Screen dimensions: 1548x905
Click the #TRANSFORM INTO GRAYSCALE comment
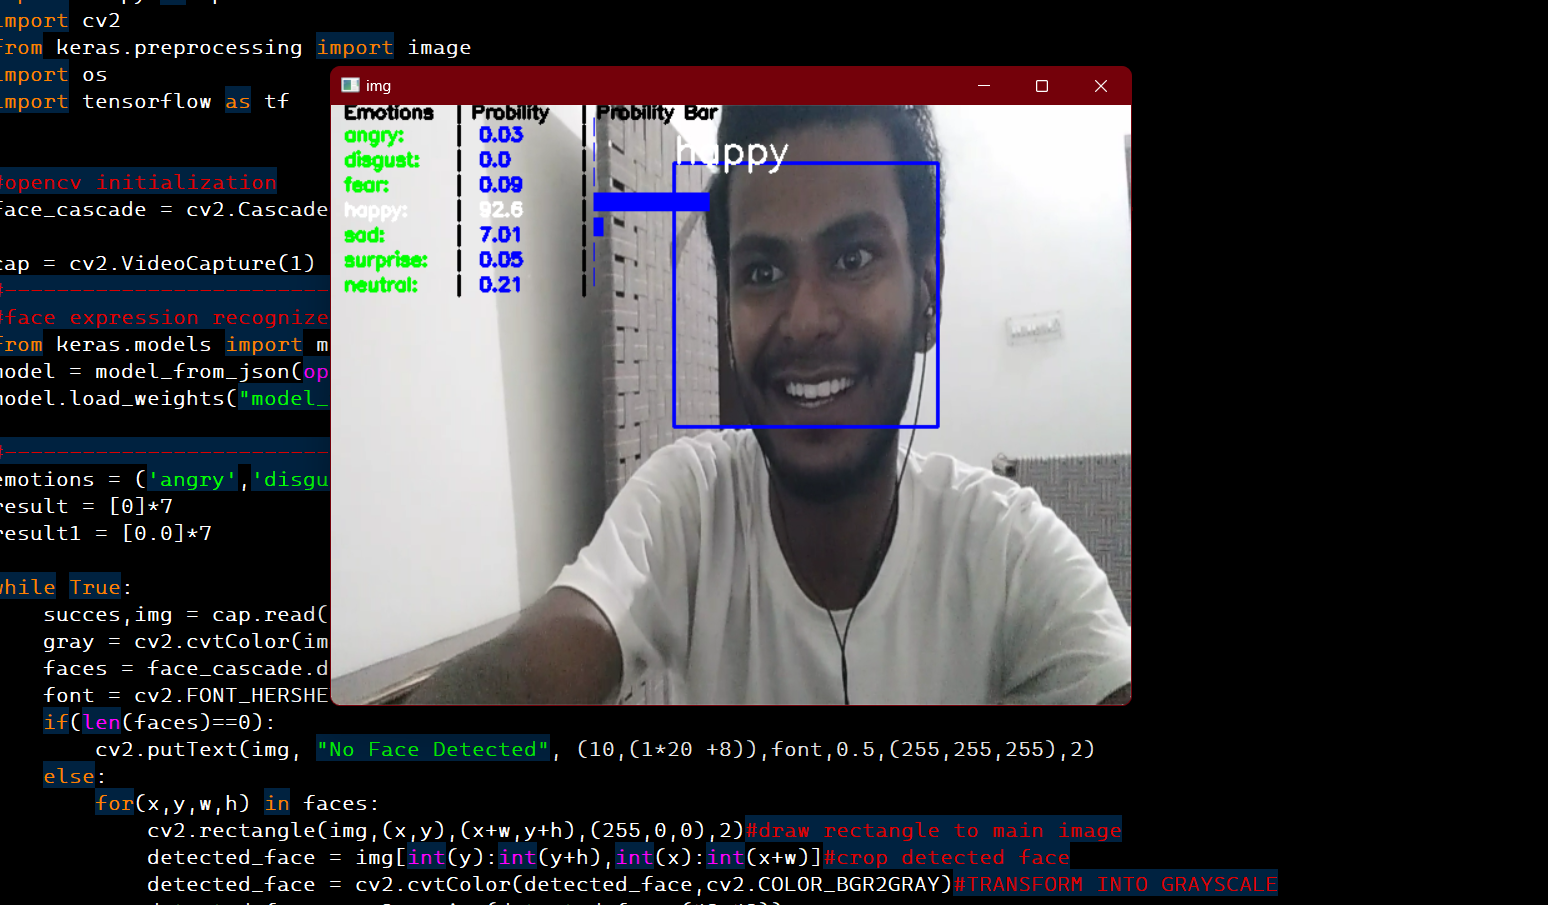(x=1117, y=883)
